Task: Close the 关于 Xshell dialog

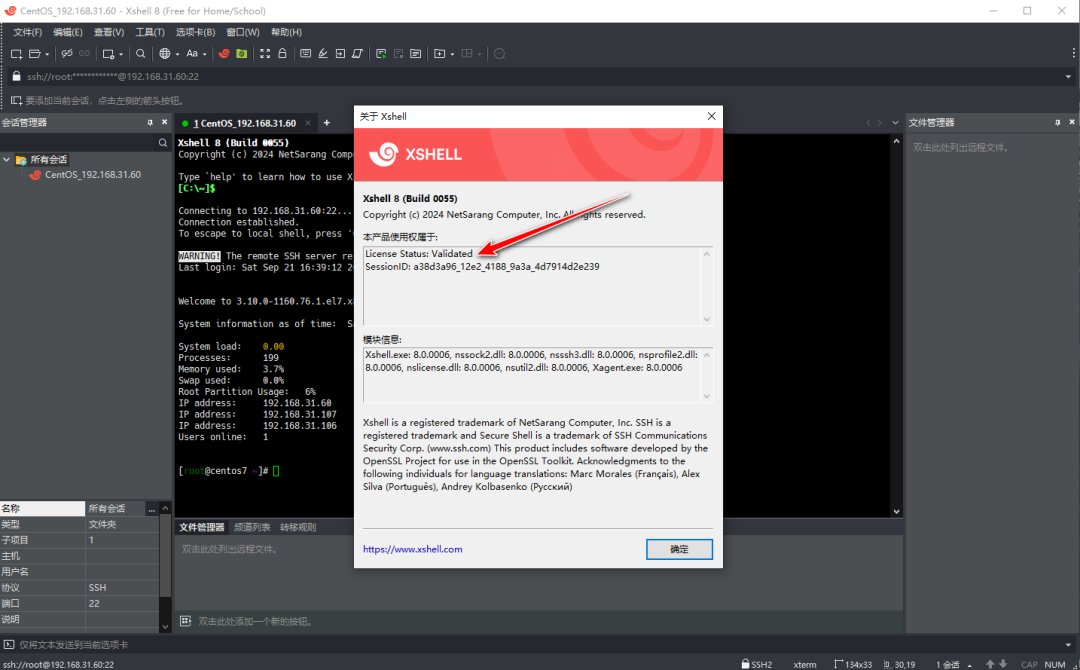Action: tap(712, 116)
